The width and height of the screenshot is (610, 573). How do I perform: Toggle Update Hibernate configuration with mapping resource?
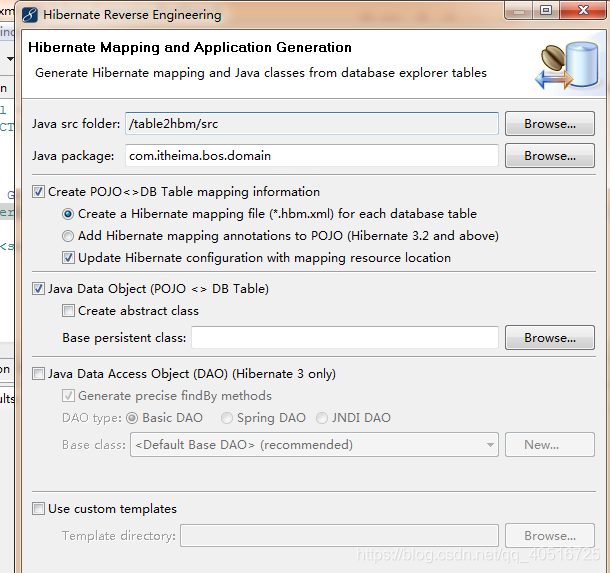[68, 258]
